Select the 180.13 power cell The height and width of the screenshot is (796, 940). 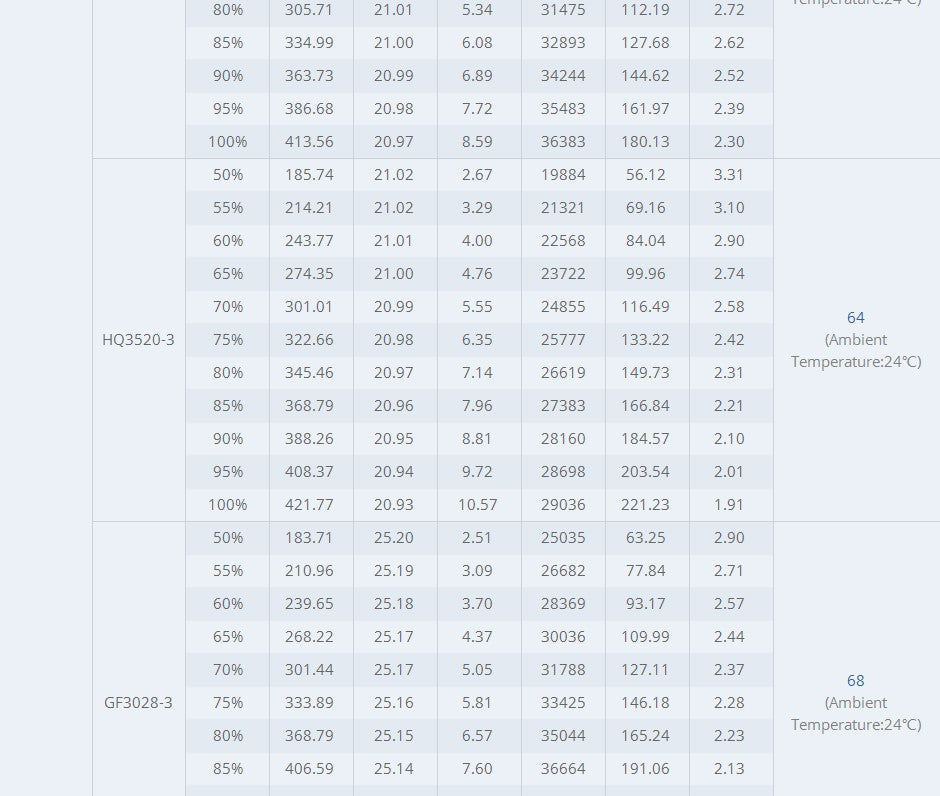(645, 142)
